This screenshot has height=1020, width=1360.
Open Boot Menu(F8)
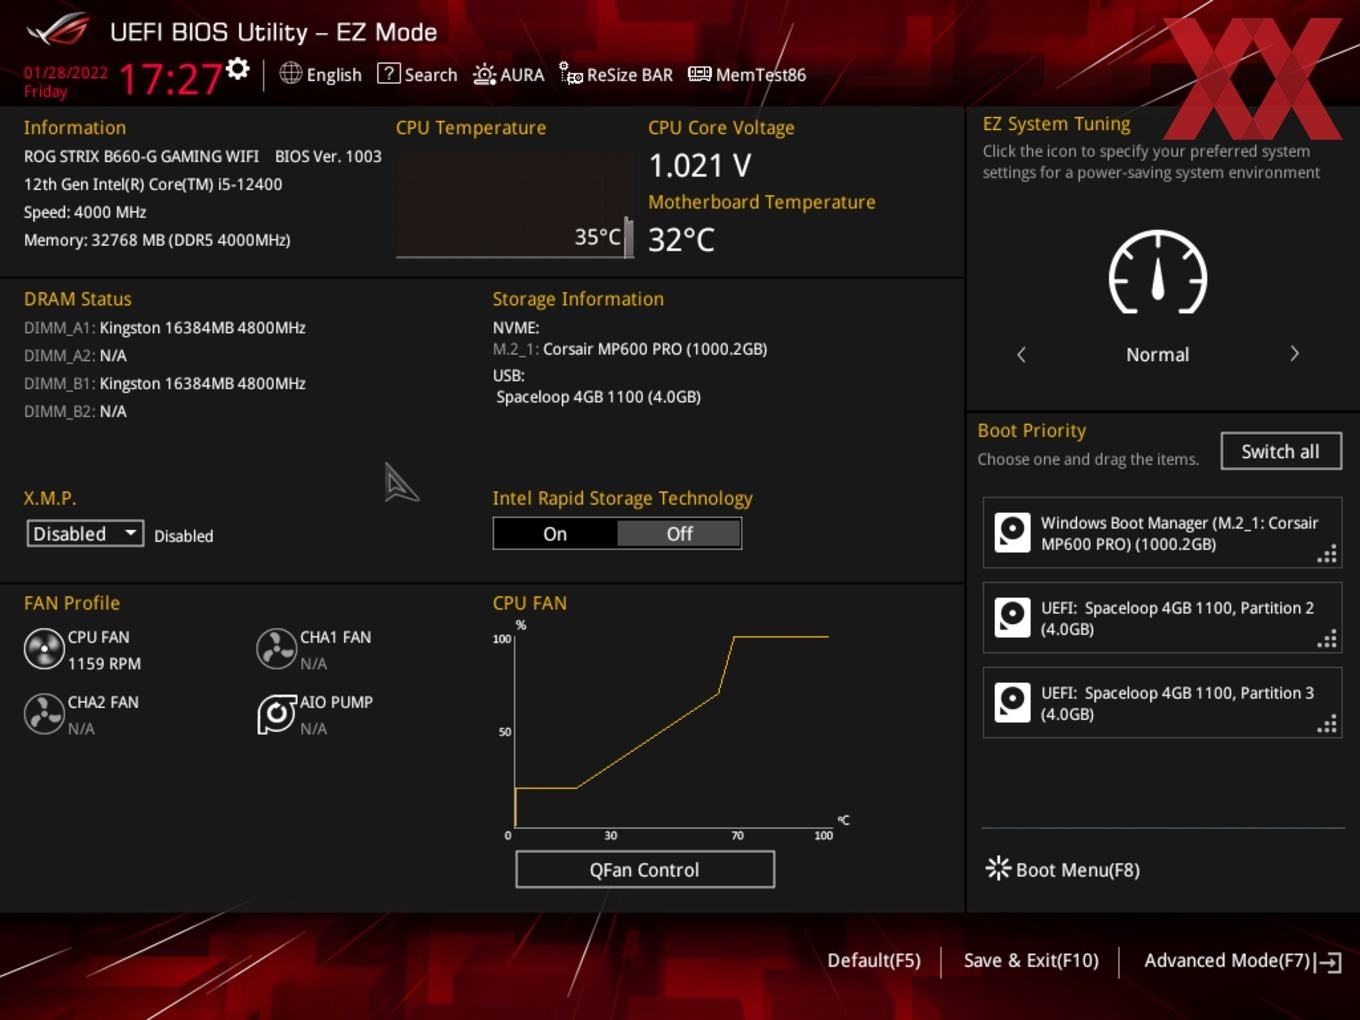click(1063, 869)
